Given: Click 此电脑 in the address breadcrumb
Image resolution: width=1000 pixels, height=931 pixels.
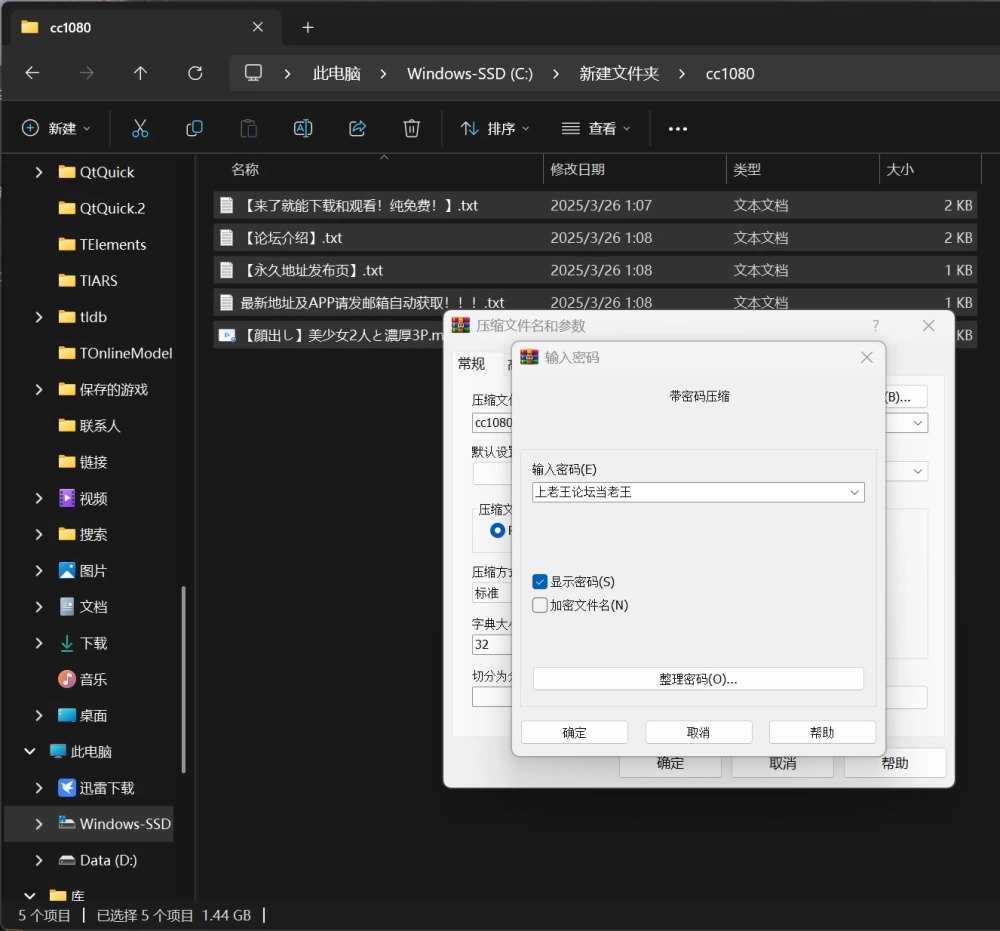Looking at the screenshot, I should pos(337,73).
